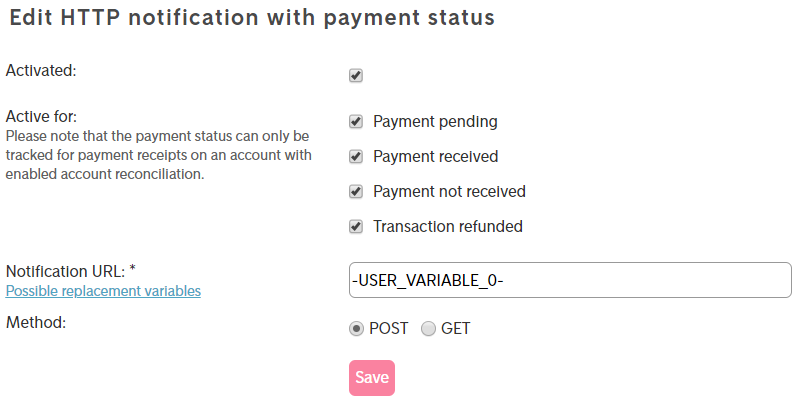The height and width of the screenshot is (403, 796).
Task: Focus the Notification URL input field
Action: pos(570,280)
